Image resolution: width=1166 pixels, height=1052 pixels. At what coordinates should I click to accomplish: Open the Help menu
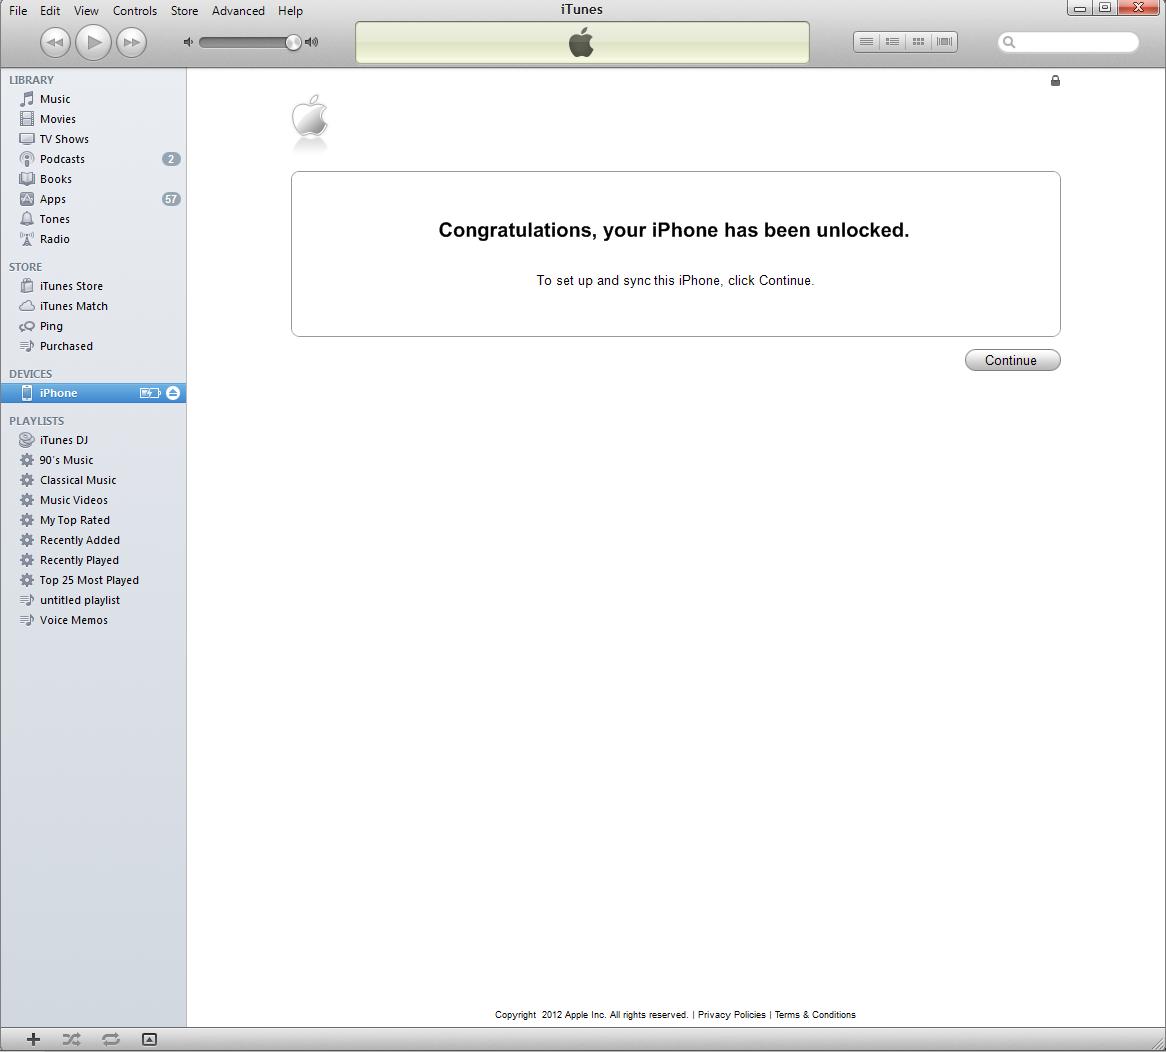290,10
